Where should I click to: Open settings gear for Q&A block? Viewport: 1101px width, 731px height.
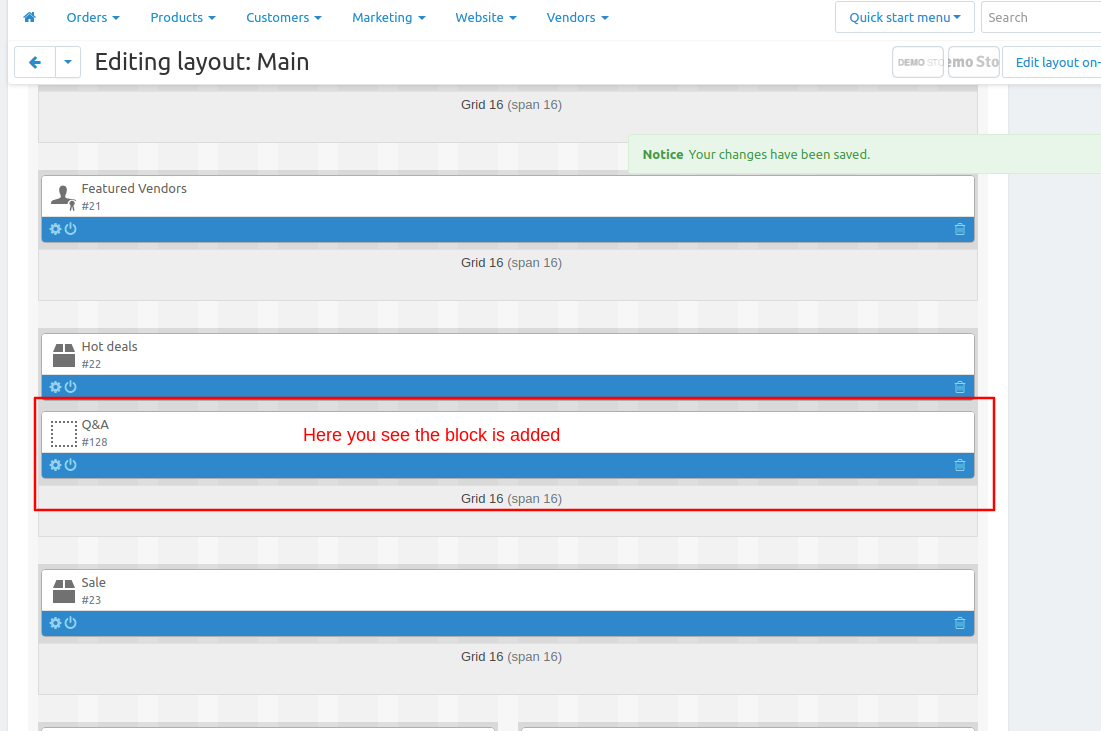click(x=55, y=465)
